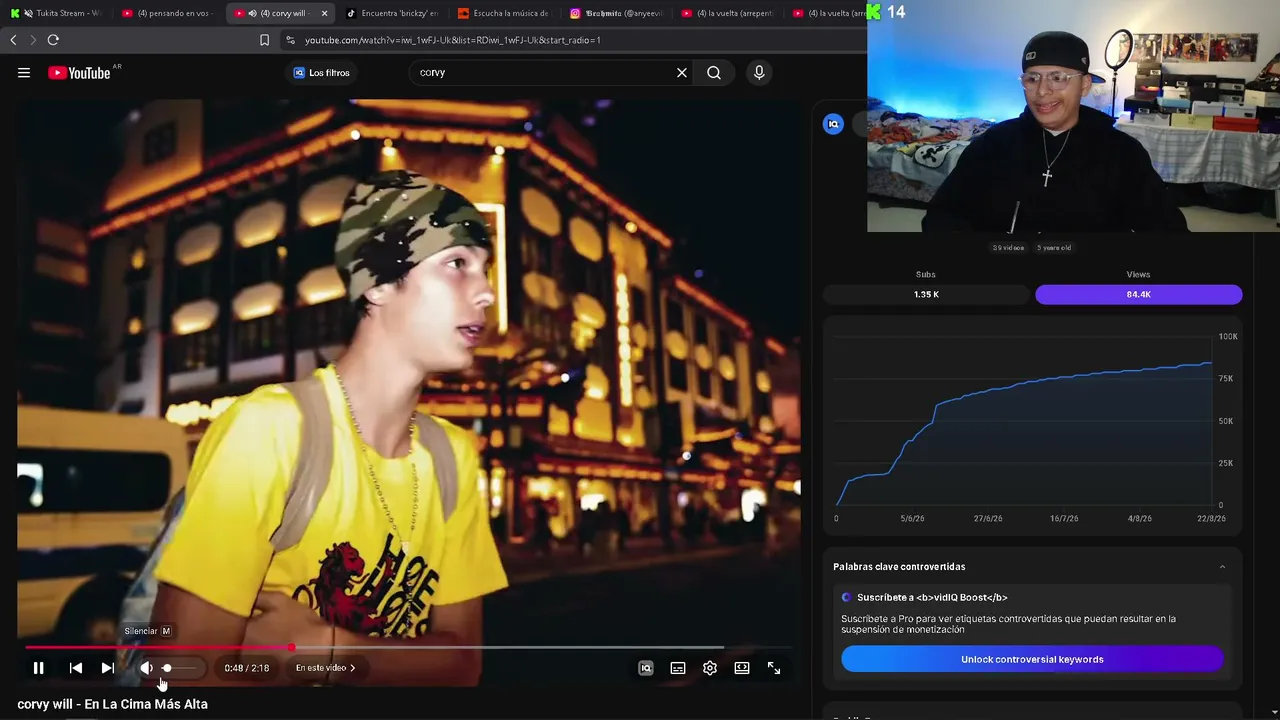
Task: Switch to theater mode view
Action: click(x=742, y=668)
